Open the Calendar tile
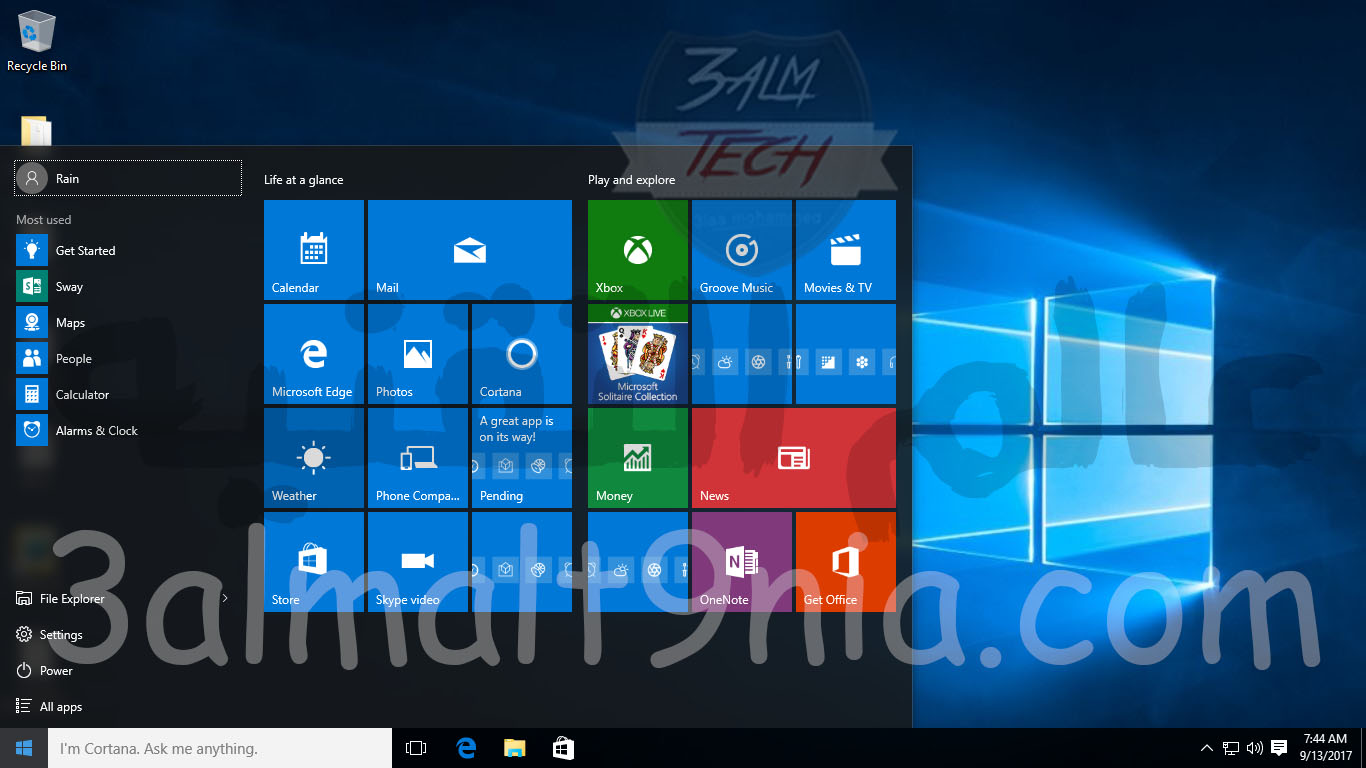This screenshot has width=1366, height=768. pyautogui.click(x=314, y=250)
